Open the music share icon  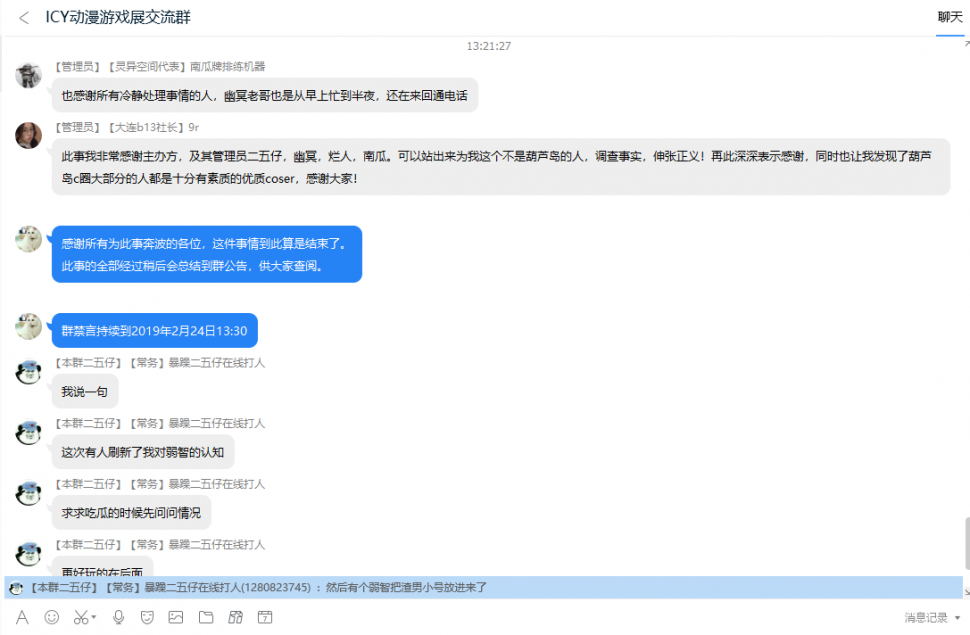[235, 617]
